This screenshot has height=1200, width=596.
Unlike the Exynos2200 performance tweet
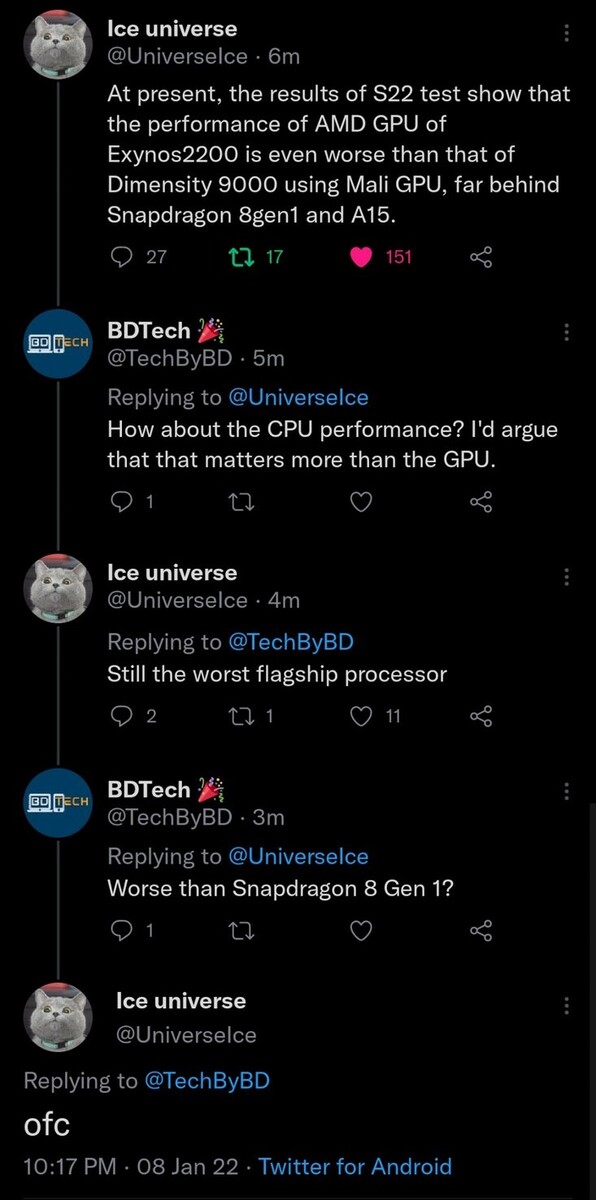point(362,256)
